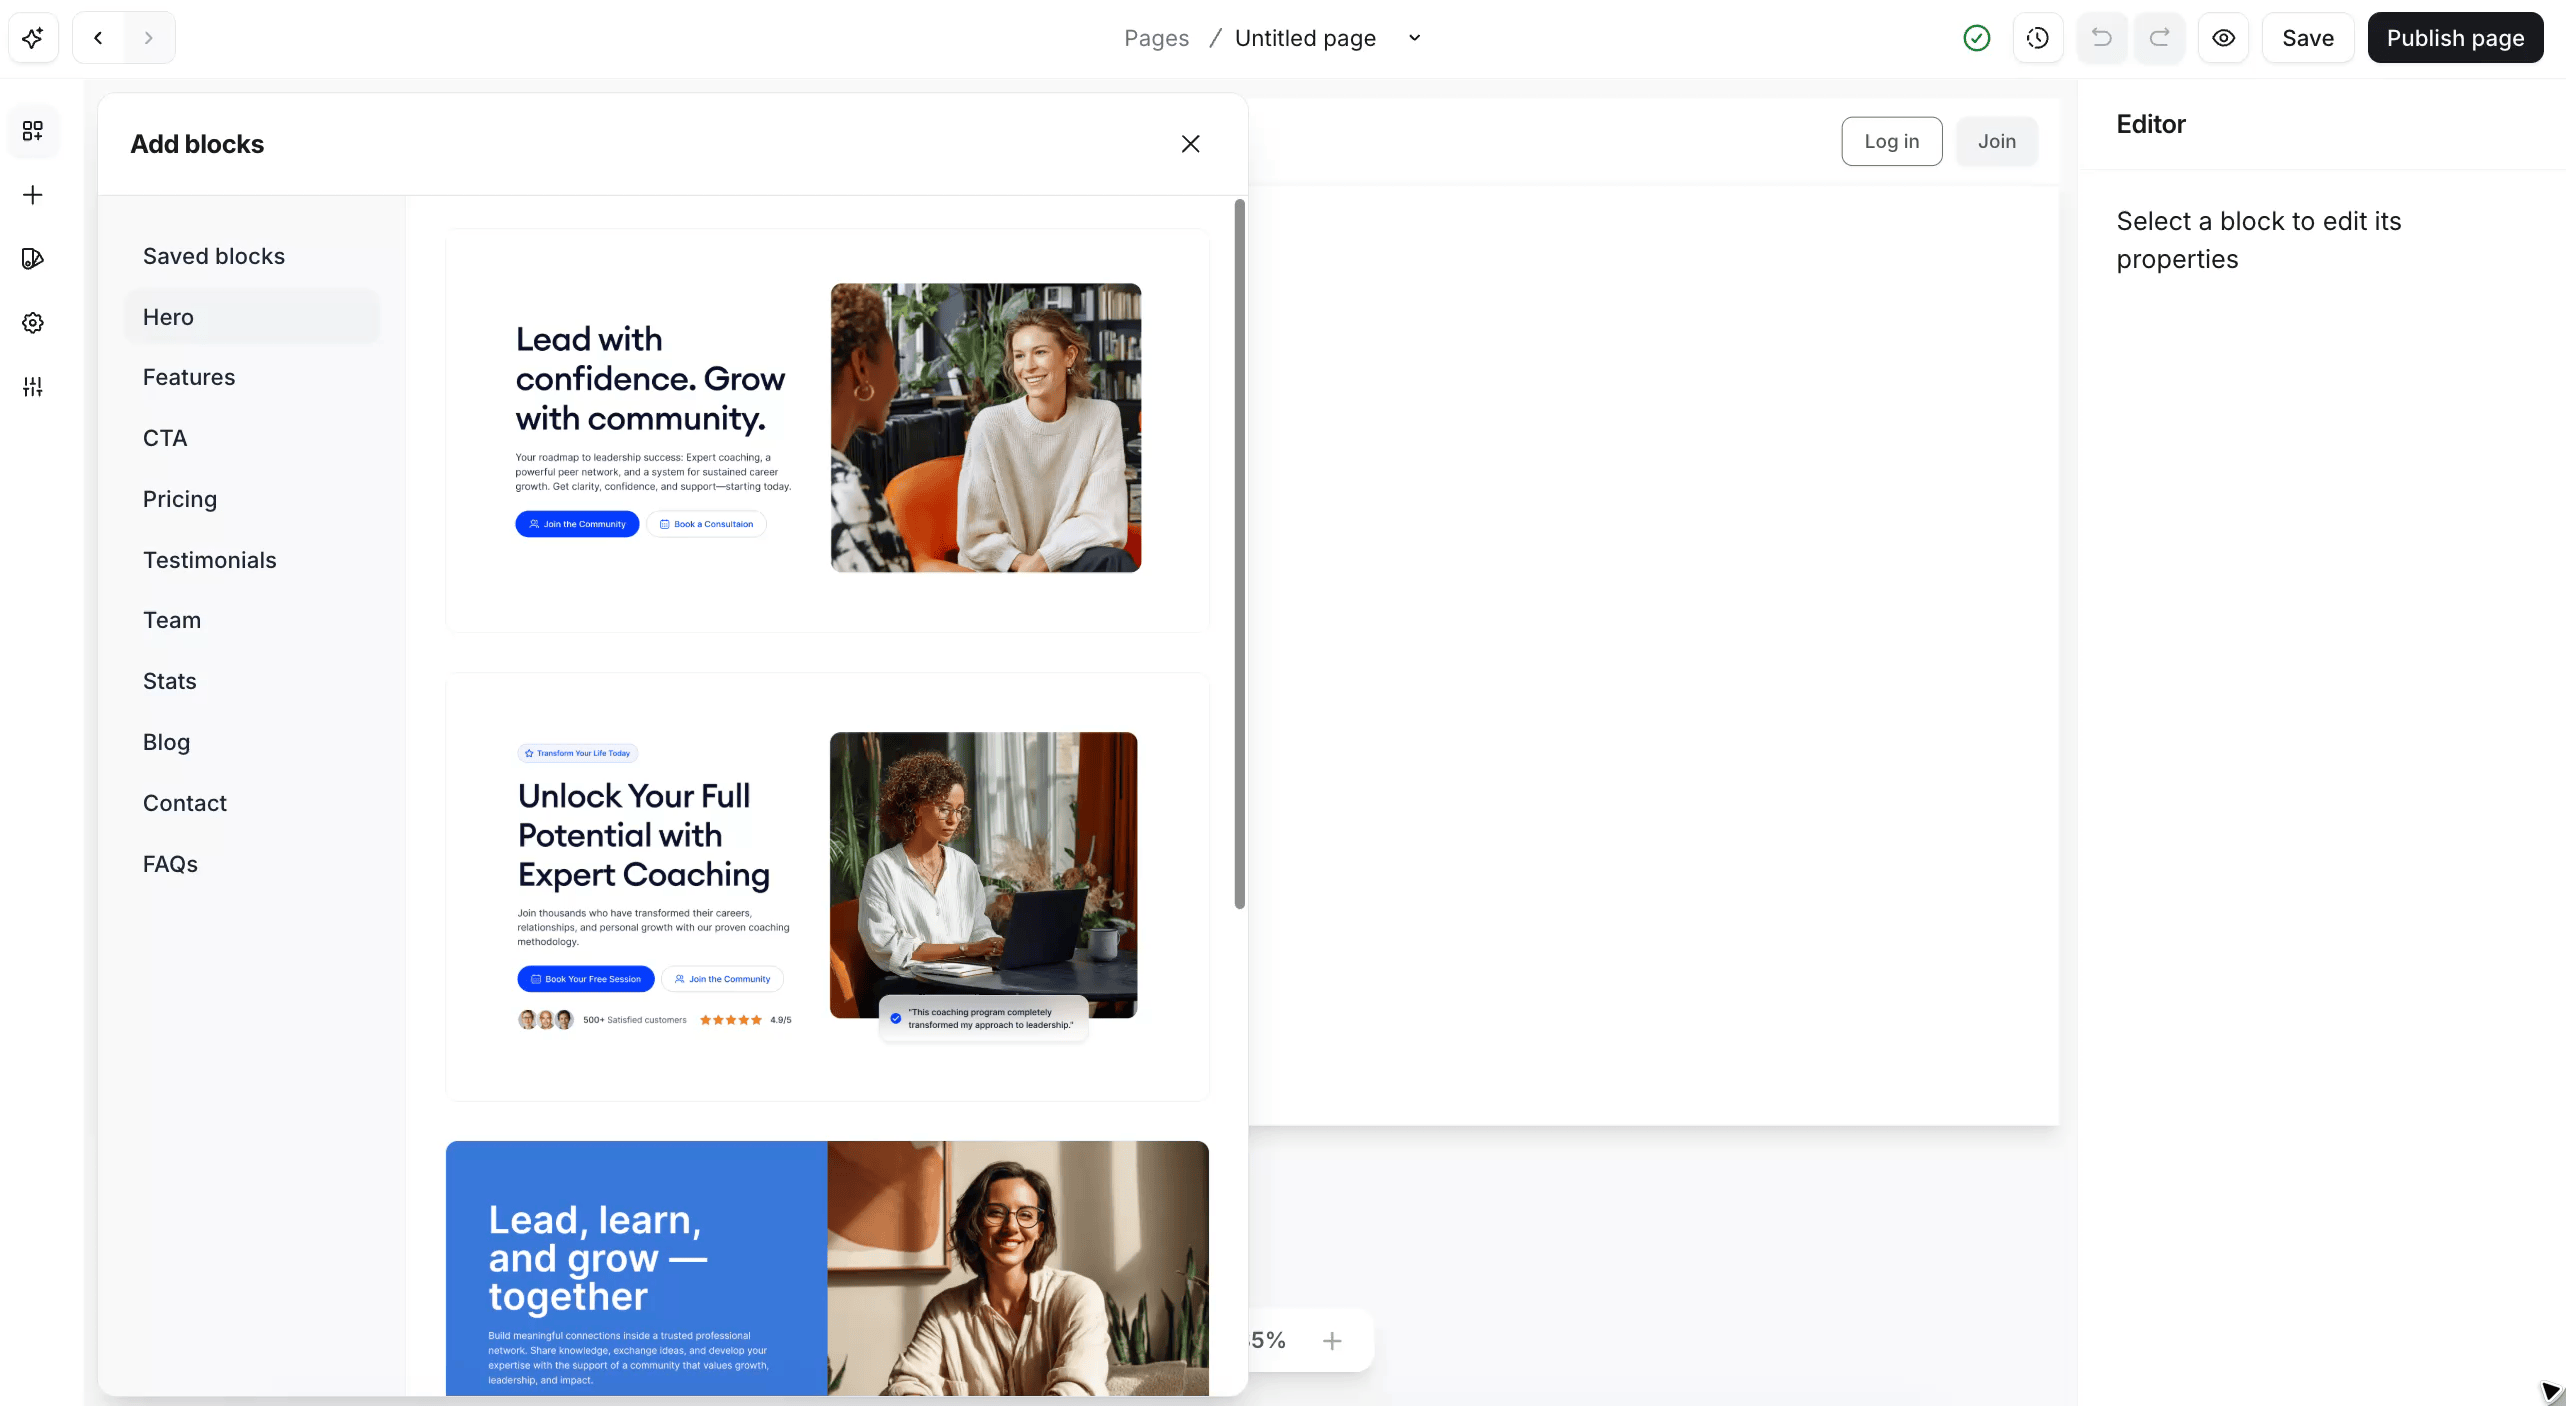Select Saved blocks category
This screenshot has width=2566, height=1406.
click(x=252, y=256)
